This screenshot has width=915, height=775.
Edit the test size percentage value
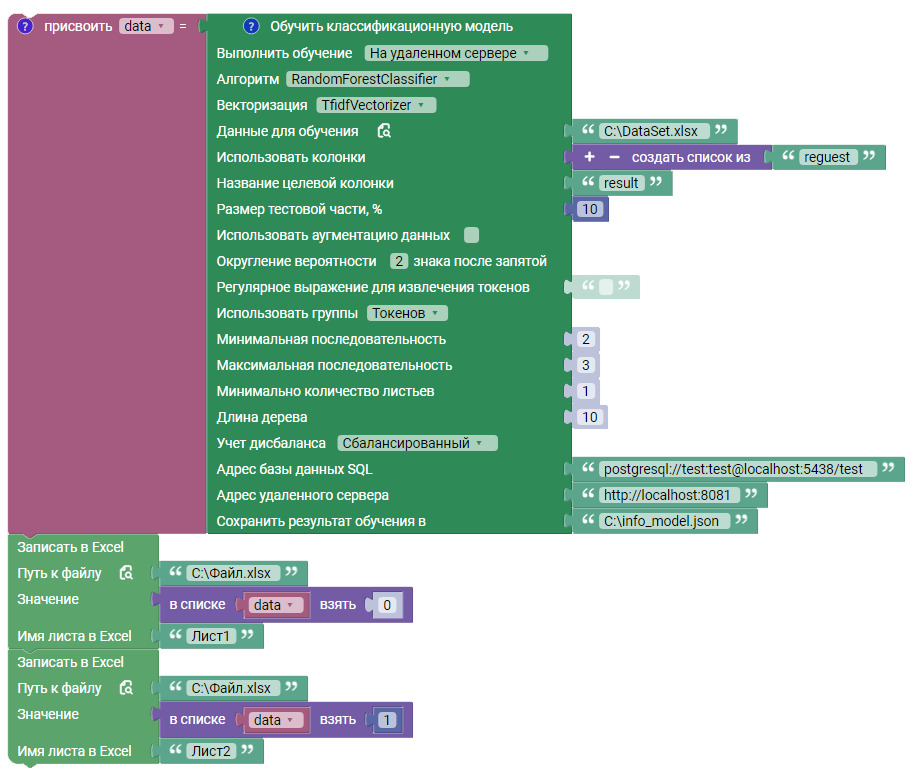tap(590, 210)
